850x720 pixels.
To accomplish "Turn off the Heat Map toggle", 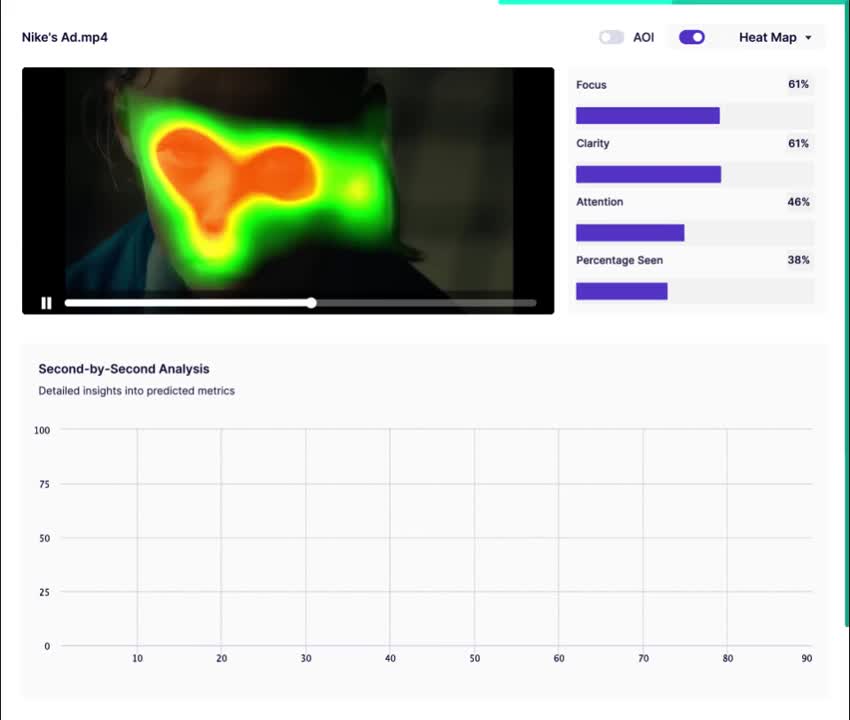I will [x=692, y=37].
